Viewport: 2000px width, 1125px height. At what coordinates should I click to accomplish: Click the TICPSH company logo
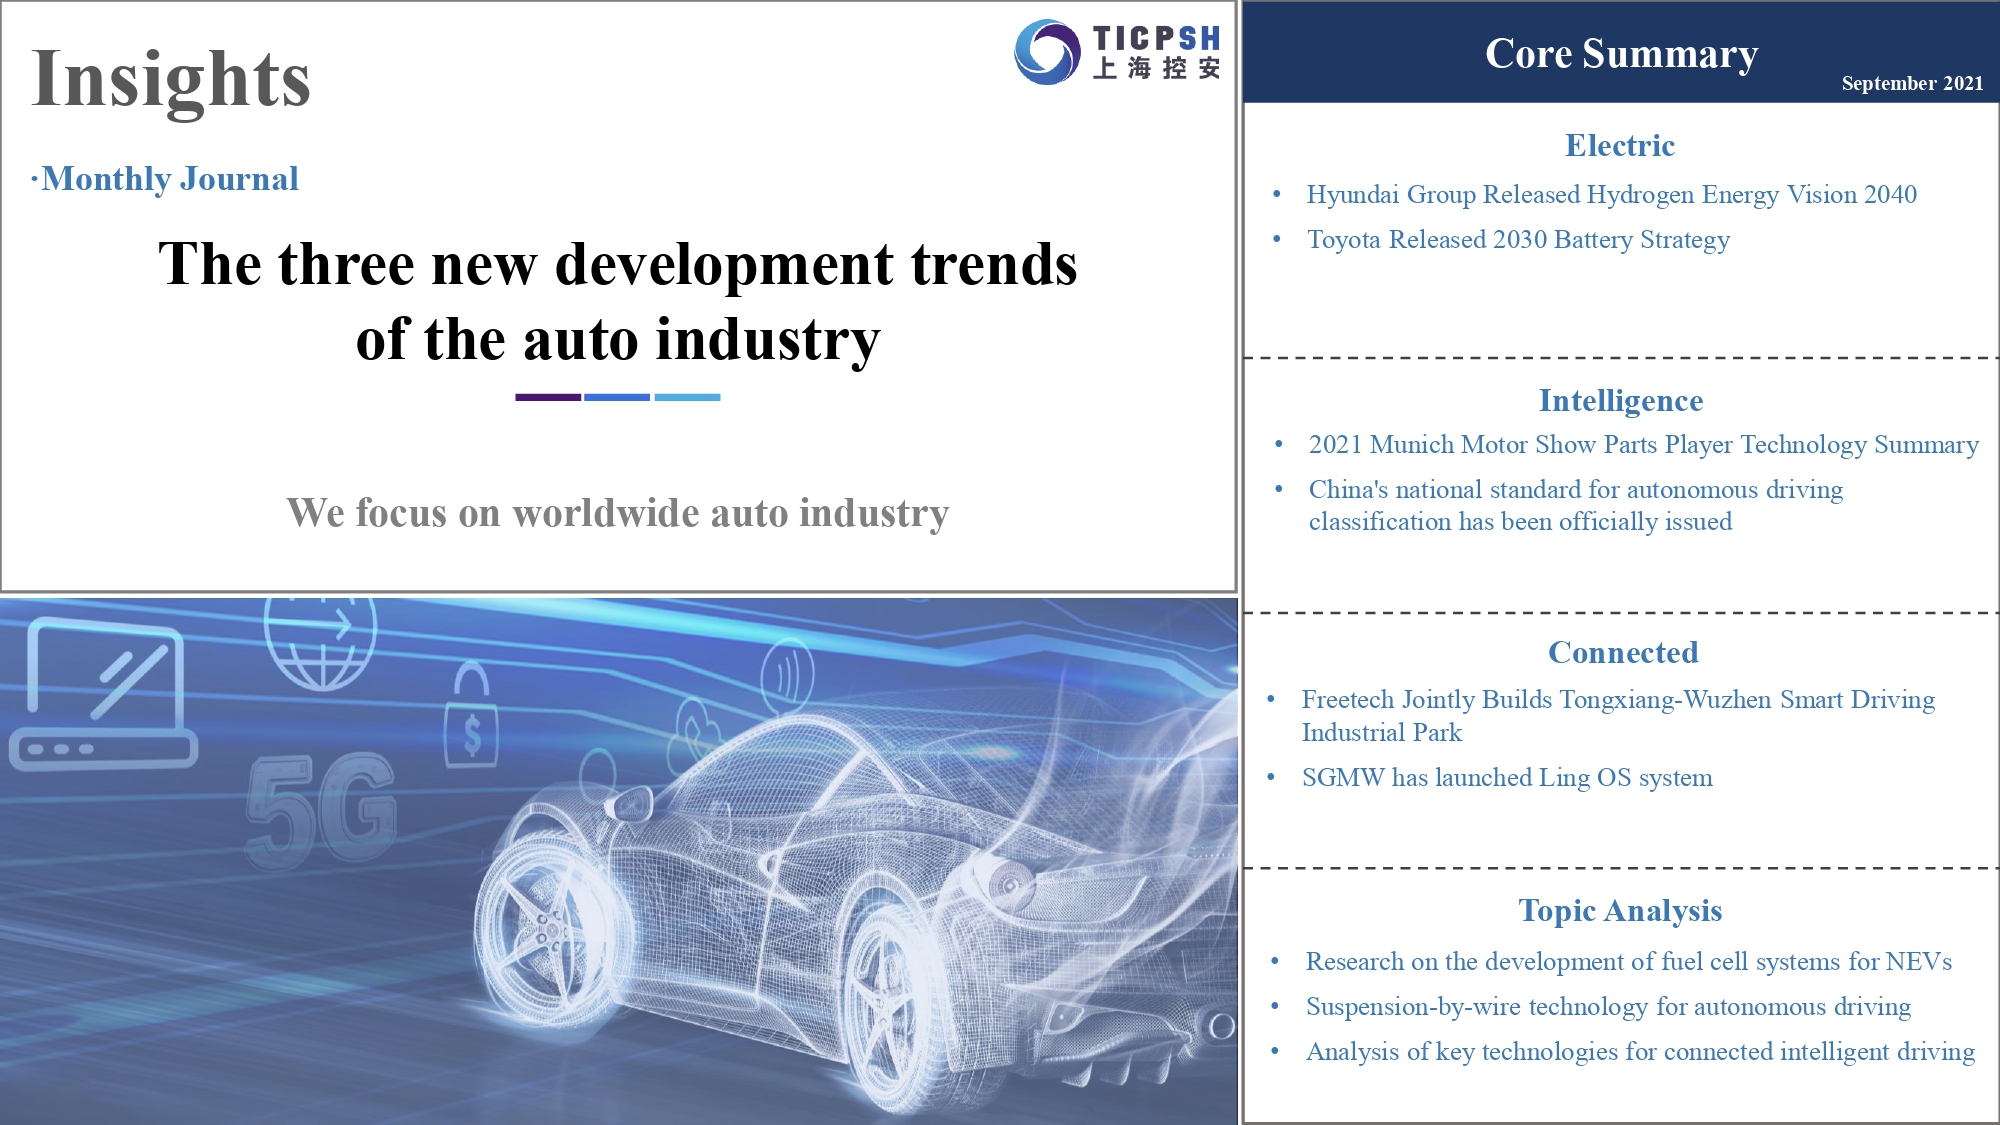coord(1118,52)
